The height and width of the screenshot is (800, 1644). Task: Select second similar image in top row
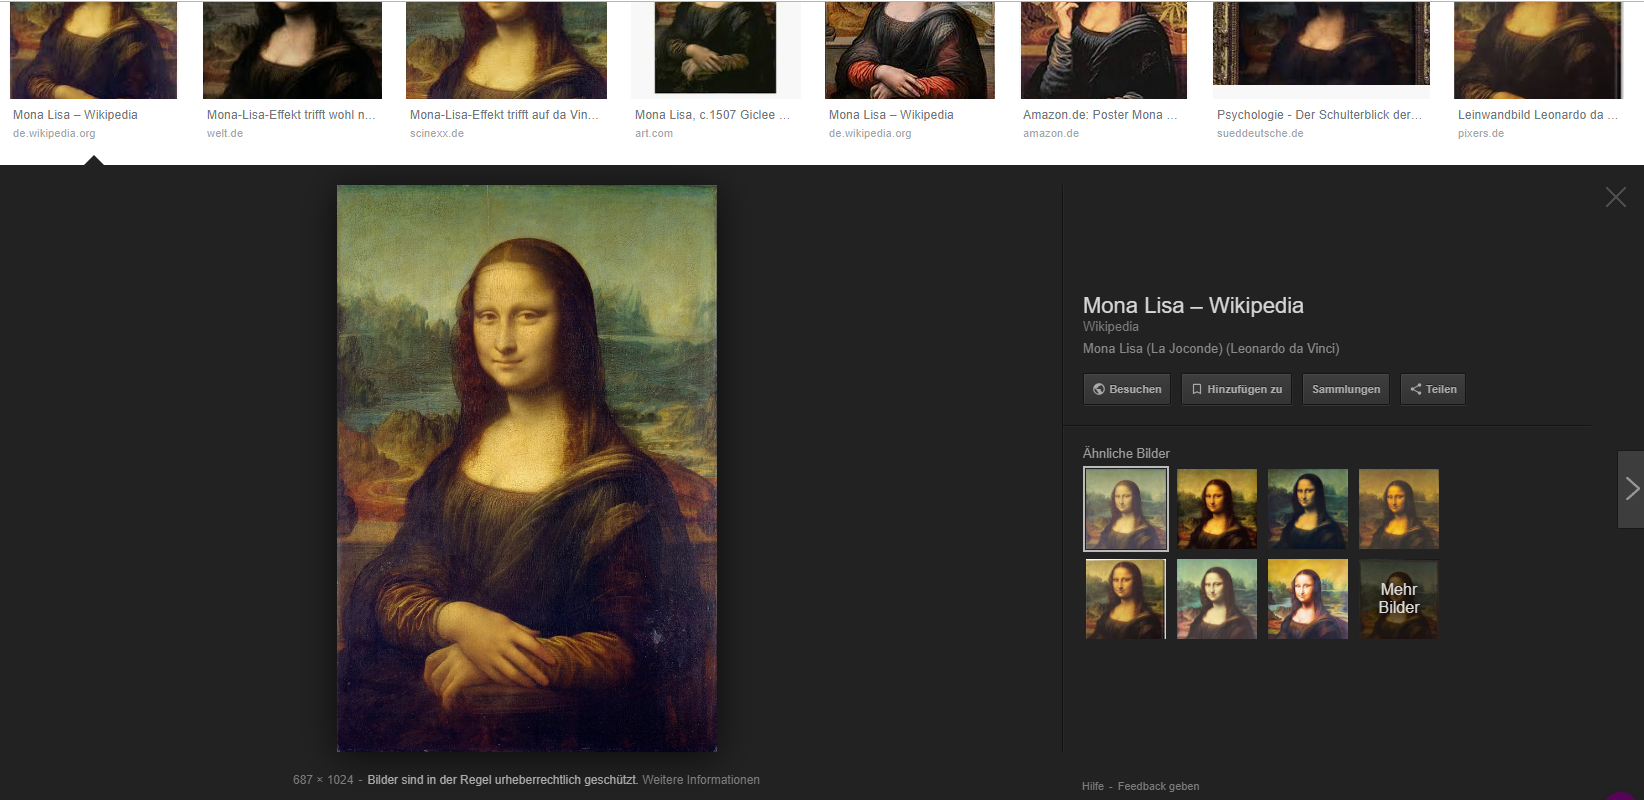point(1217,509)
